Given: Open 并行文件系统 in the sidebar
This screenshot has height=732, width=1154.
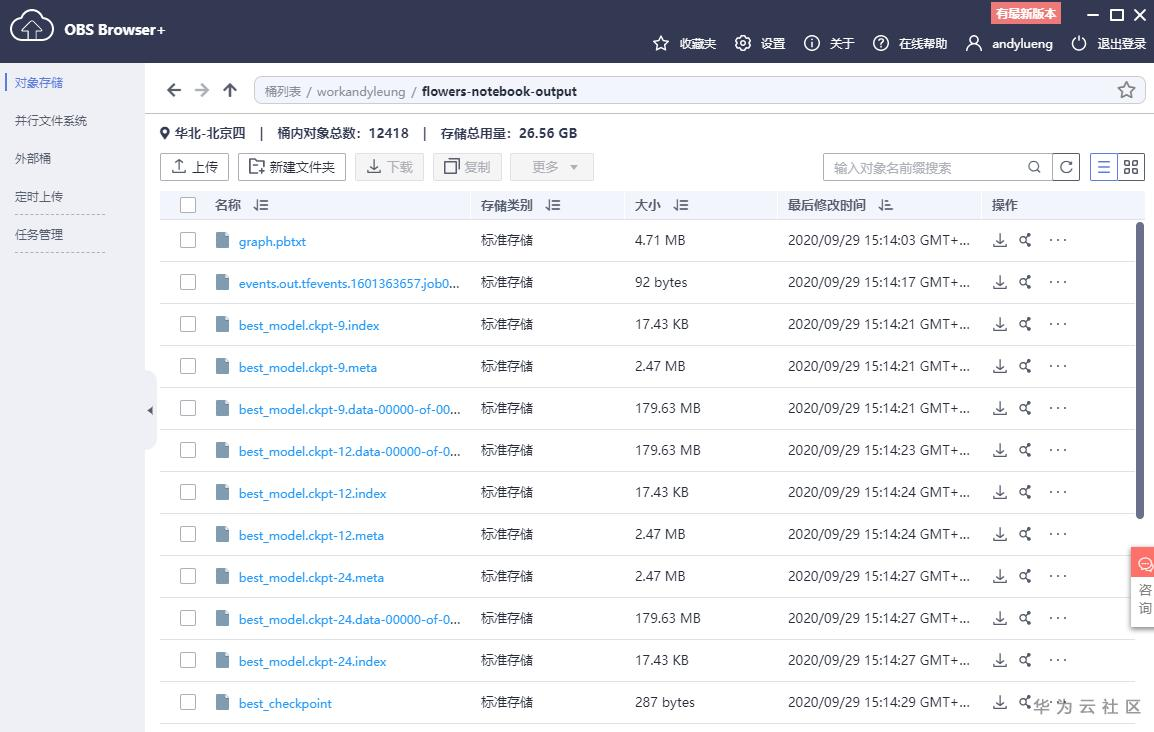Looking at the screenshot, I should point(51,120).
